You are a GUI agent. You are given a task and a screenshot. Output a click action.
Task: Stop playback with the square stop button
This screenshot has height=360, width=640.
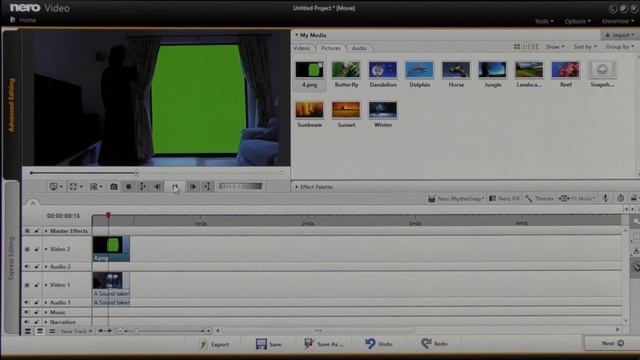click(x=129, y=187)
